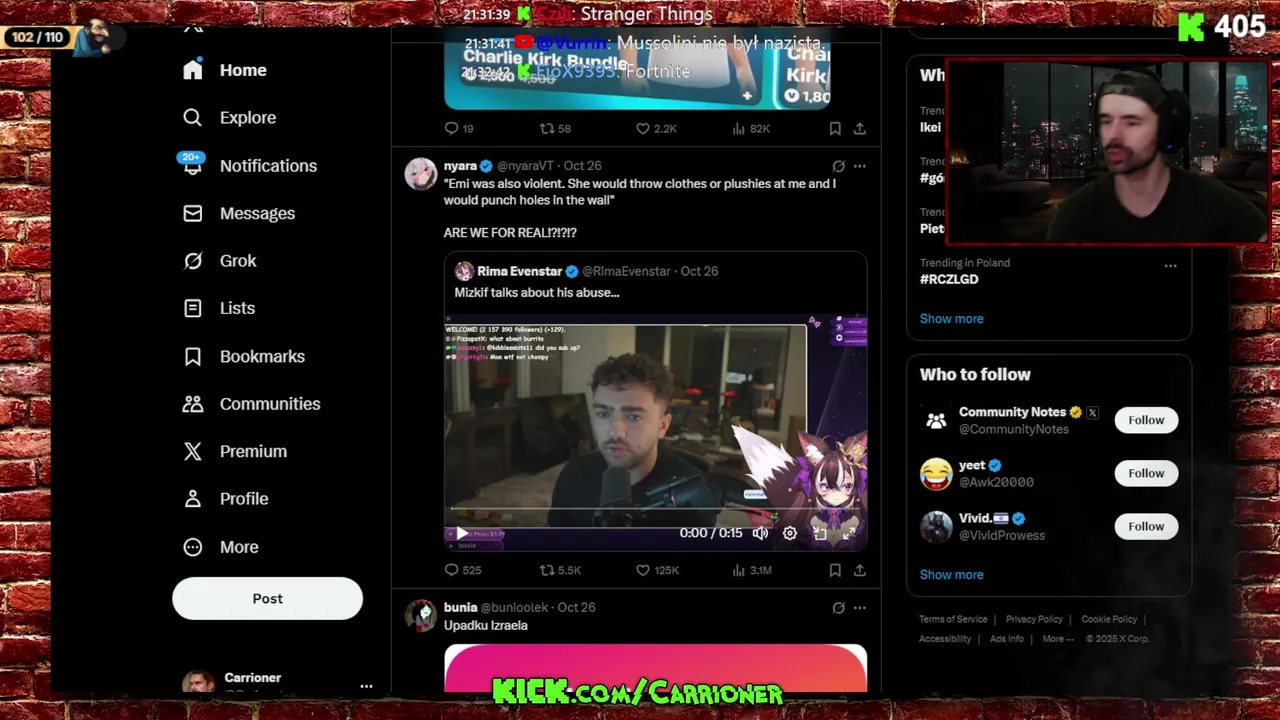Image resolution: width=1280 pixels, height=720 pixels.
Task: Repost the post with 58 reposts
Action: tap(555, 128)
